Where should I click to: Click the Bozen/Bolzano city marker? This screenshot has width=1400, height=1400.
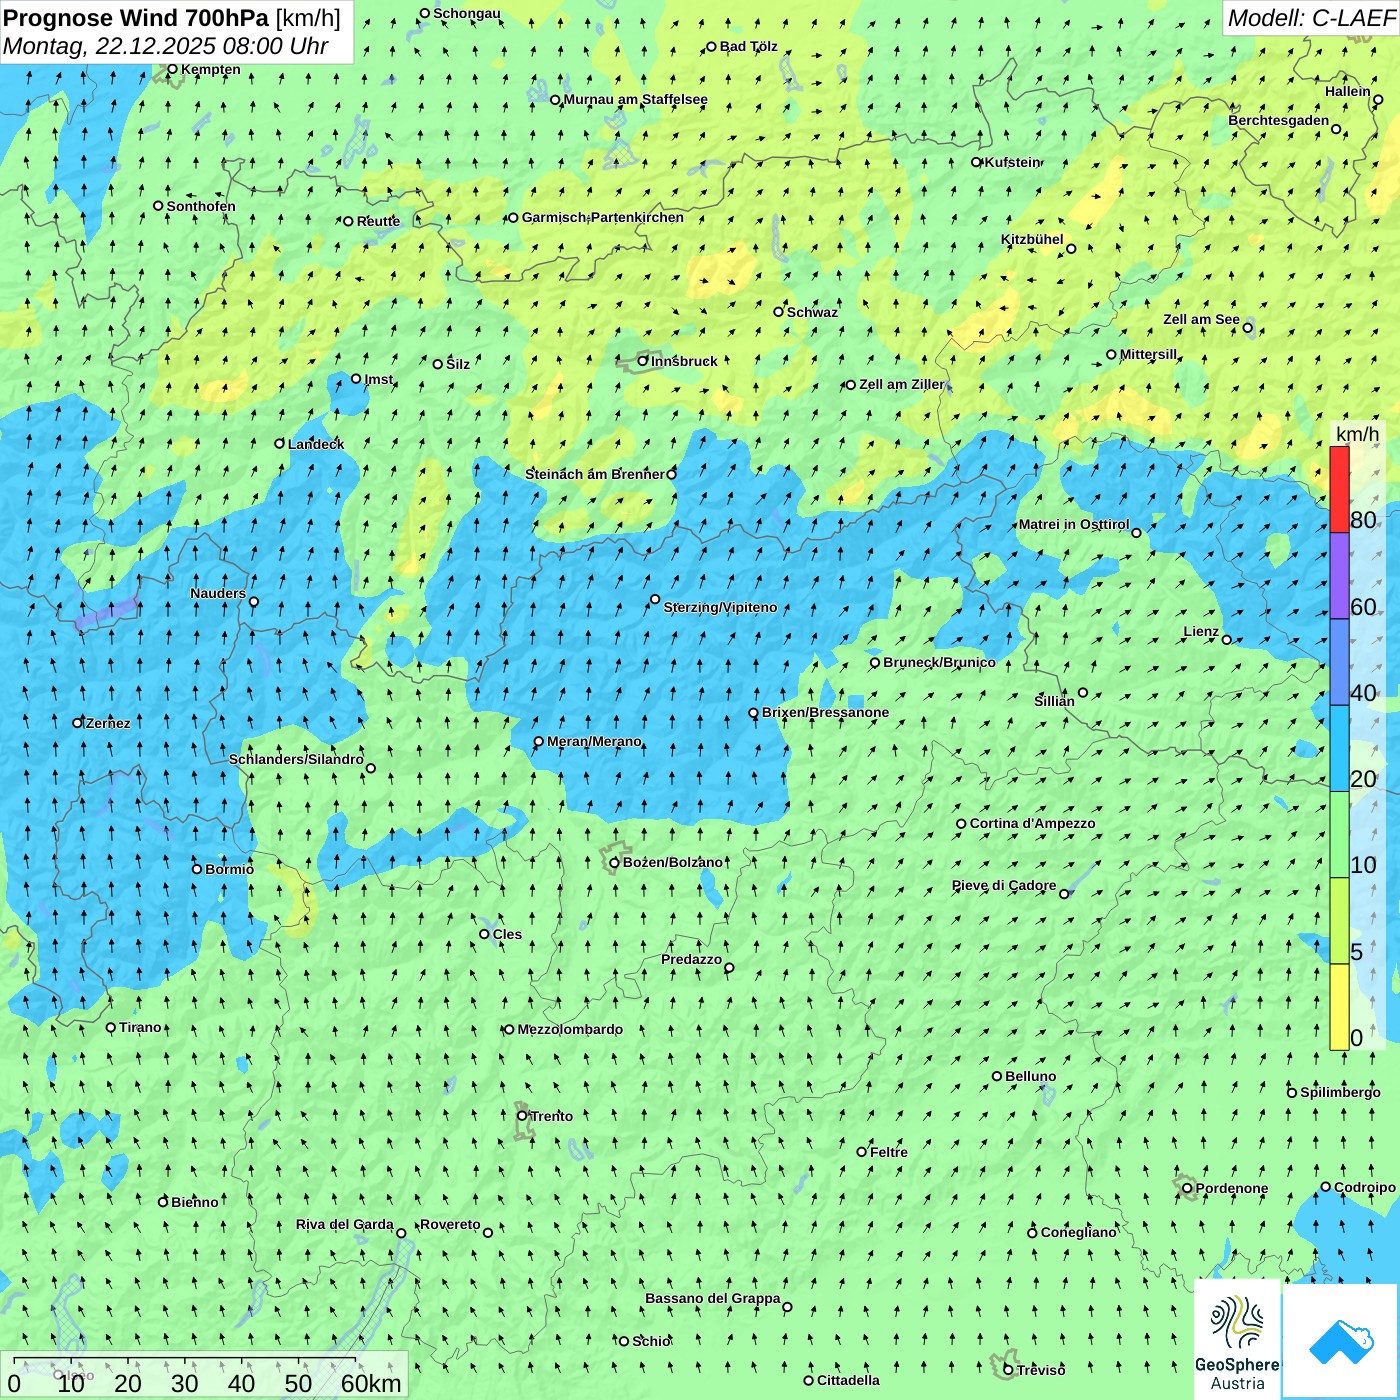(x=614, y=863)
